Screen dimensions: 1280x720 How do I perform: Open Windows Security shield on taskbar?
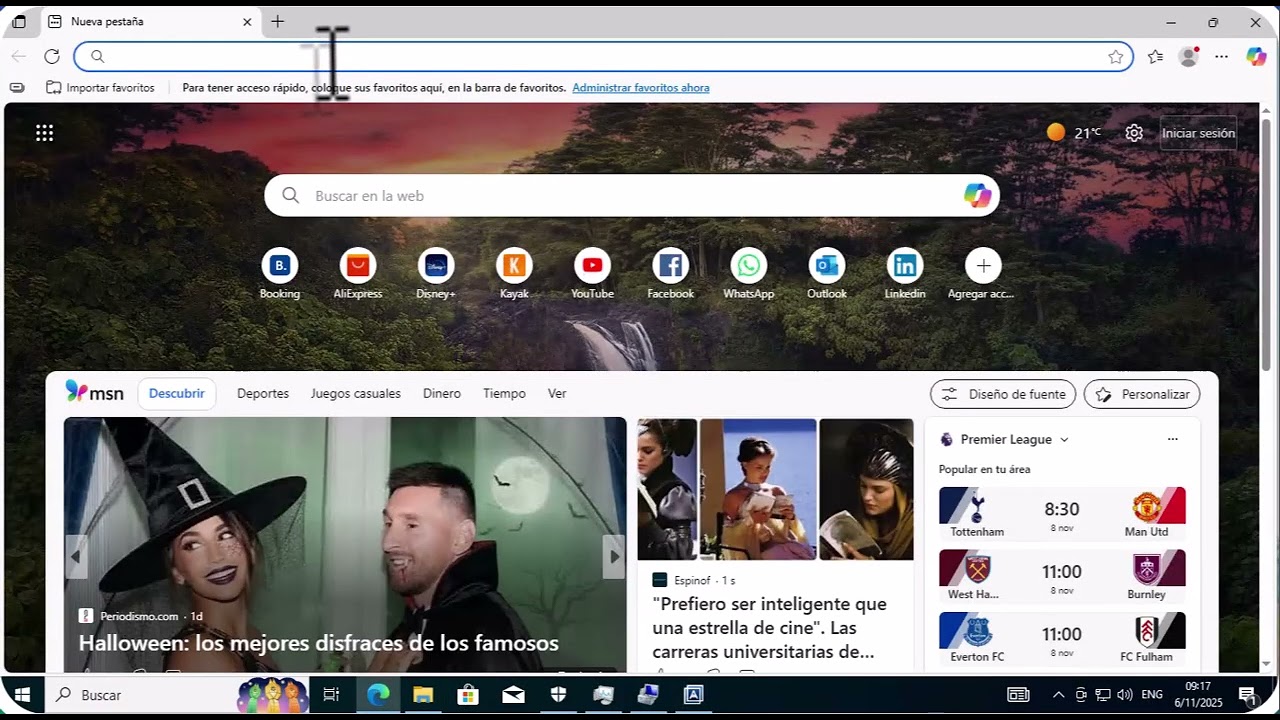point(558,695)
